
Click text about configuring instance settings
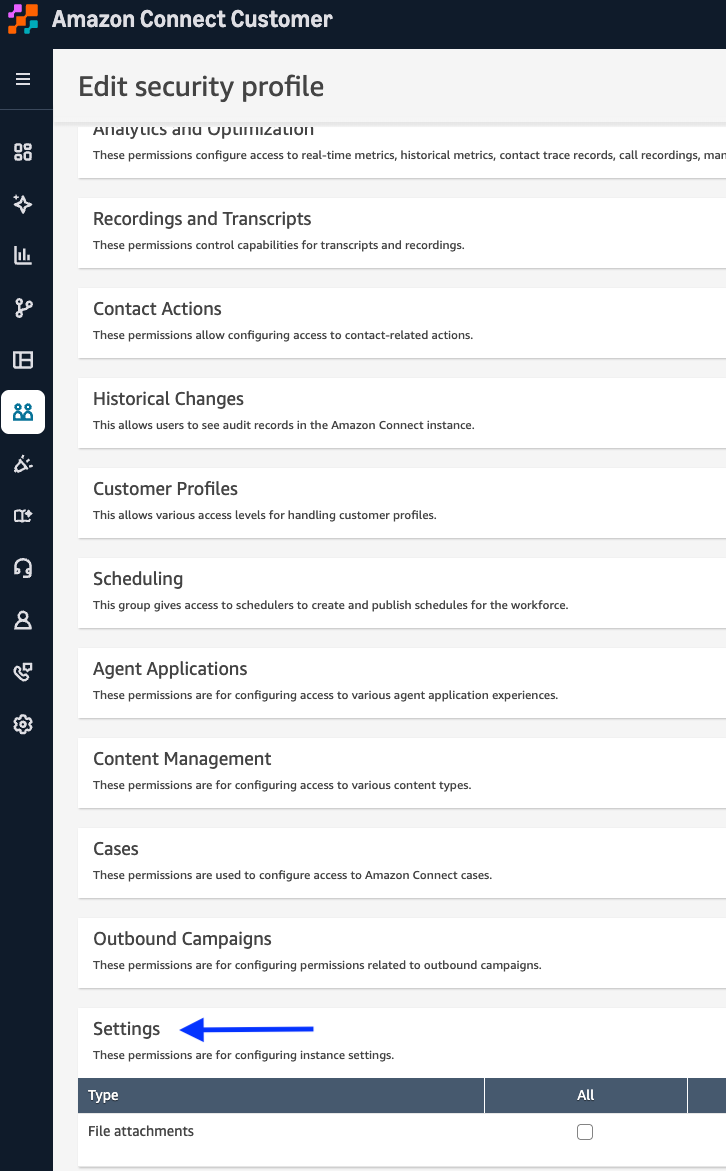point(243,1054)
